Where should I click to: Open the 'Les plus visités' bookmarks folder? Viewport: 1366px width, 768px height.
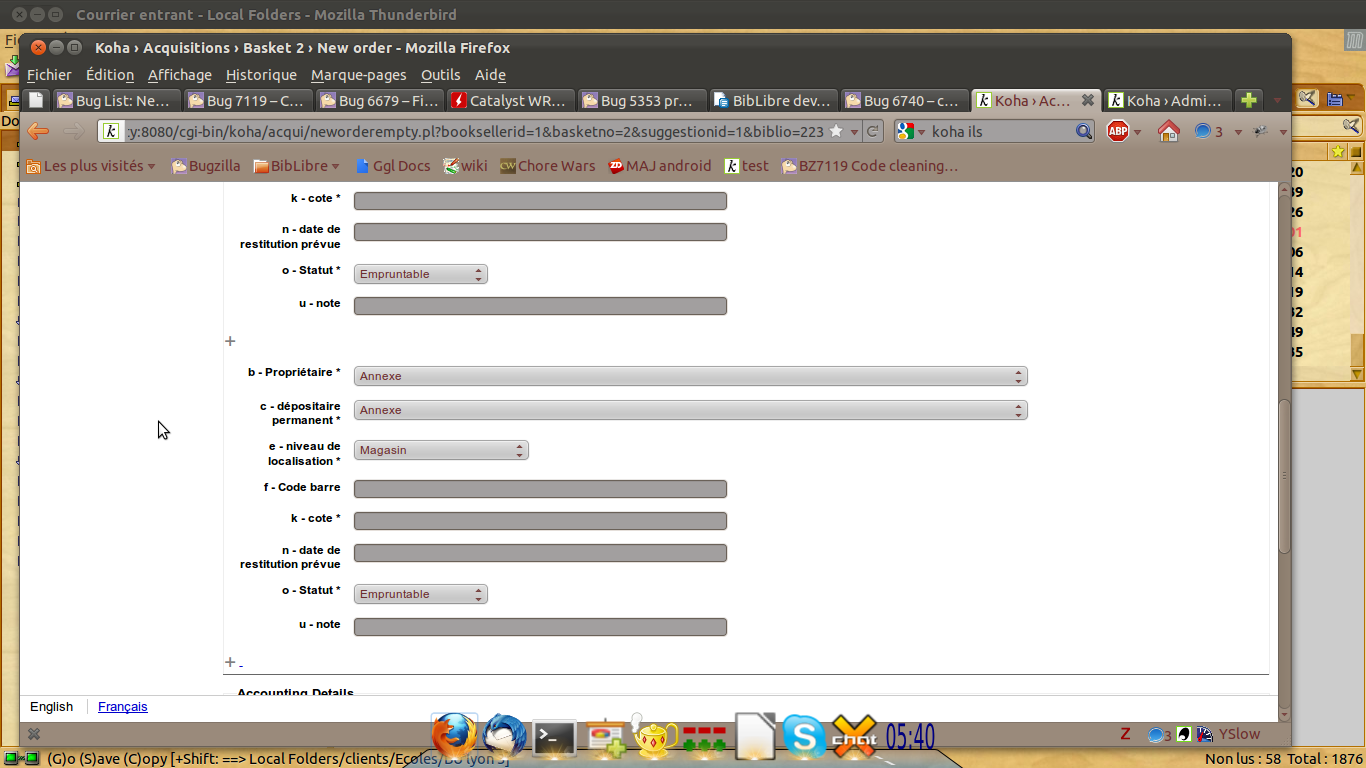(x=91, y=166)
